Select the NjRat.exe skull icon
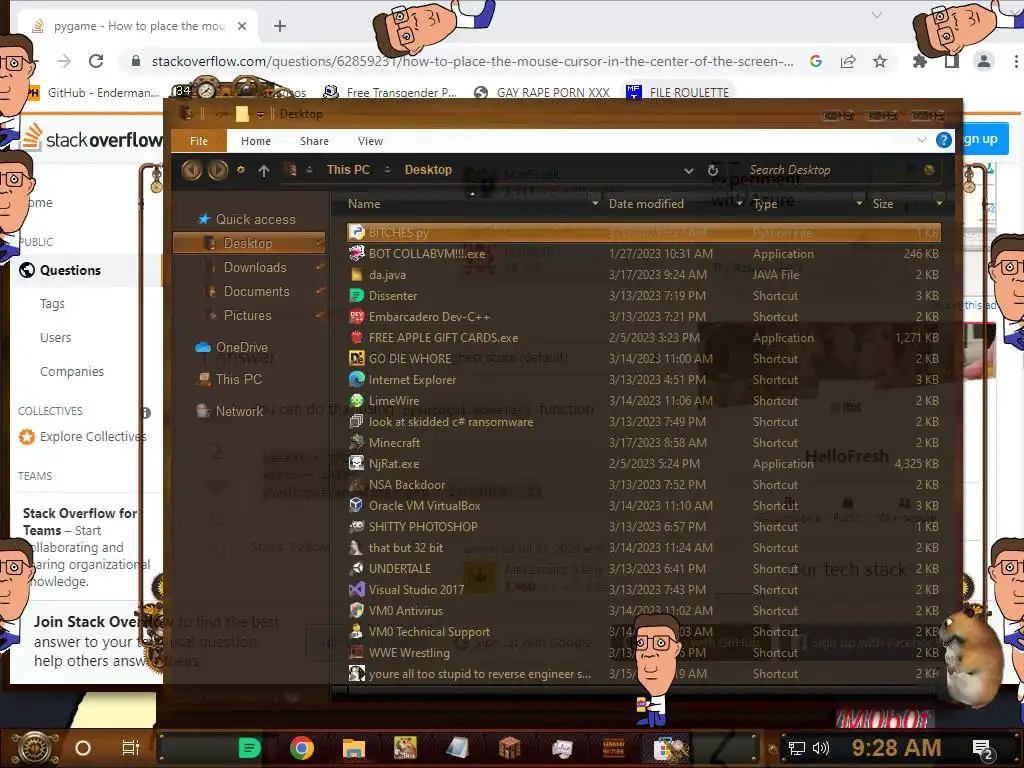 [x=357, y=464]
